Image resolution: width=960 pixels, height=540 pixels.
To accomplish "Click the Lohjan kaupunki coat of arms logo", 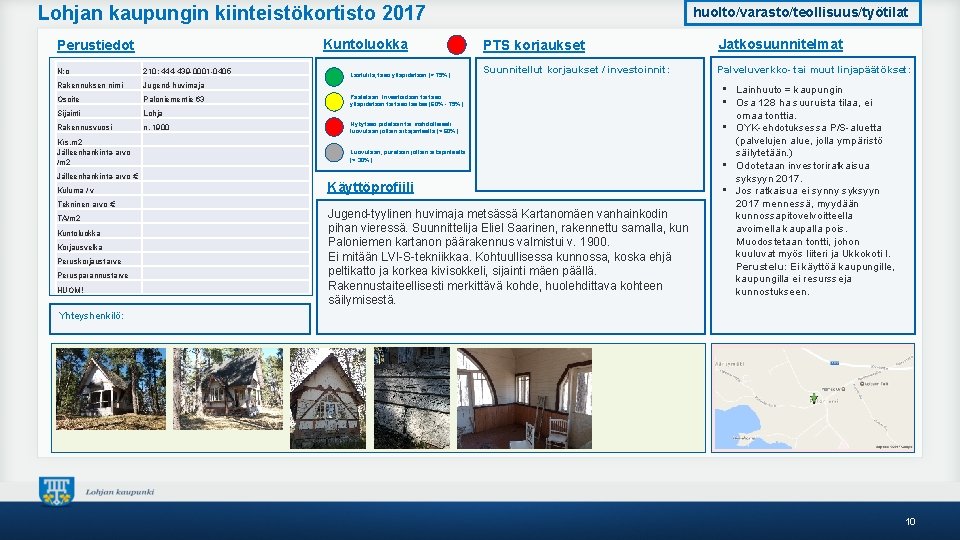I will (56, 491).
